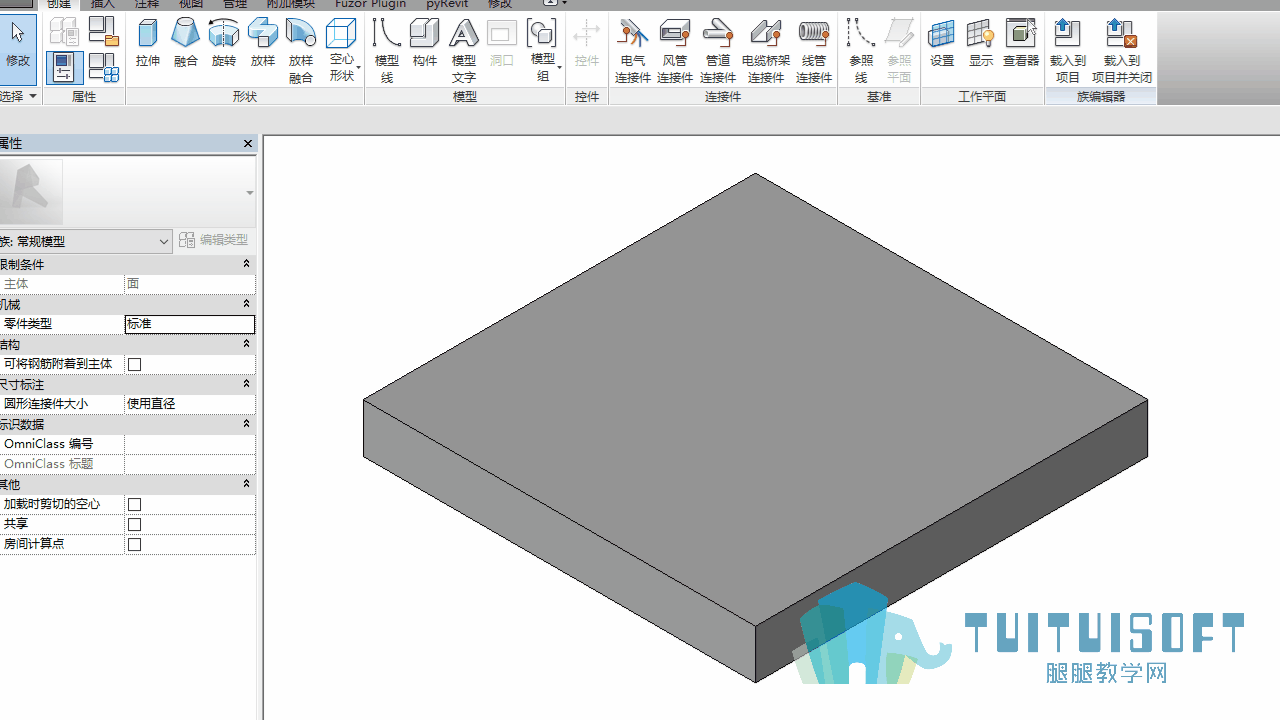This screenshot has height=720, width=1280.
Task: Click the 圆形连接件大小 value 使用直径
Action: [190, 404]
